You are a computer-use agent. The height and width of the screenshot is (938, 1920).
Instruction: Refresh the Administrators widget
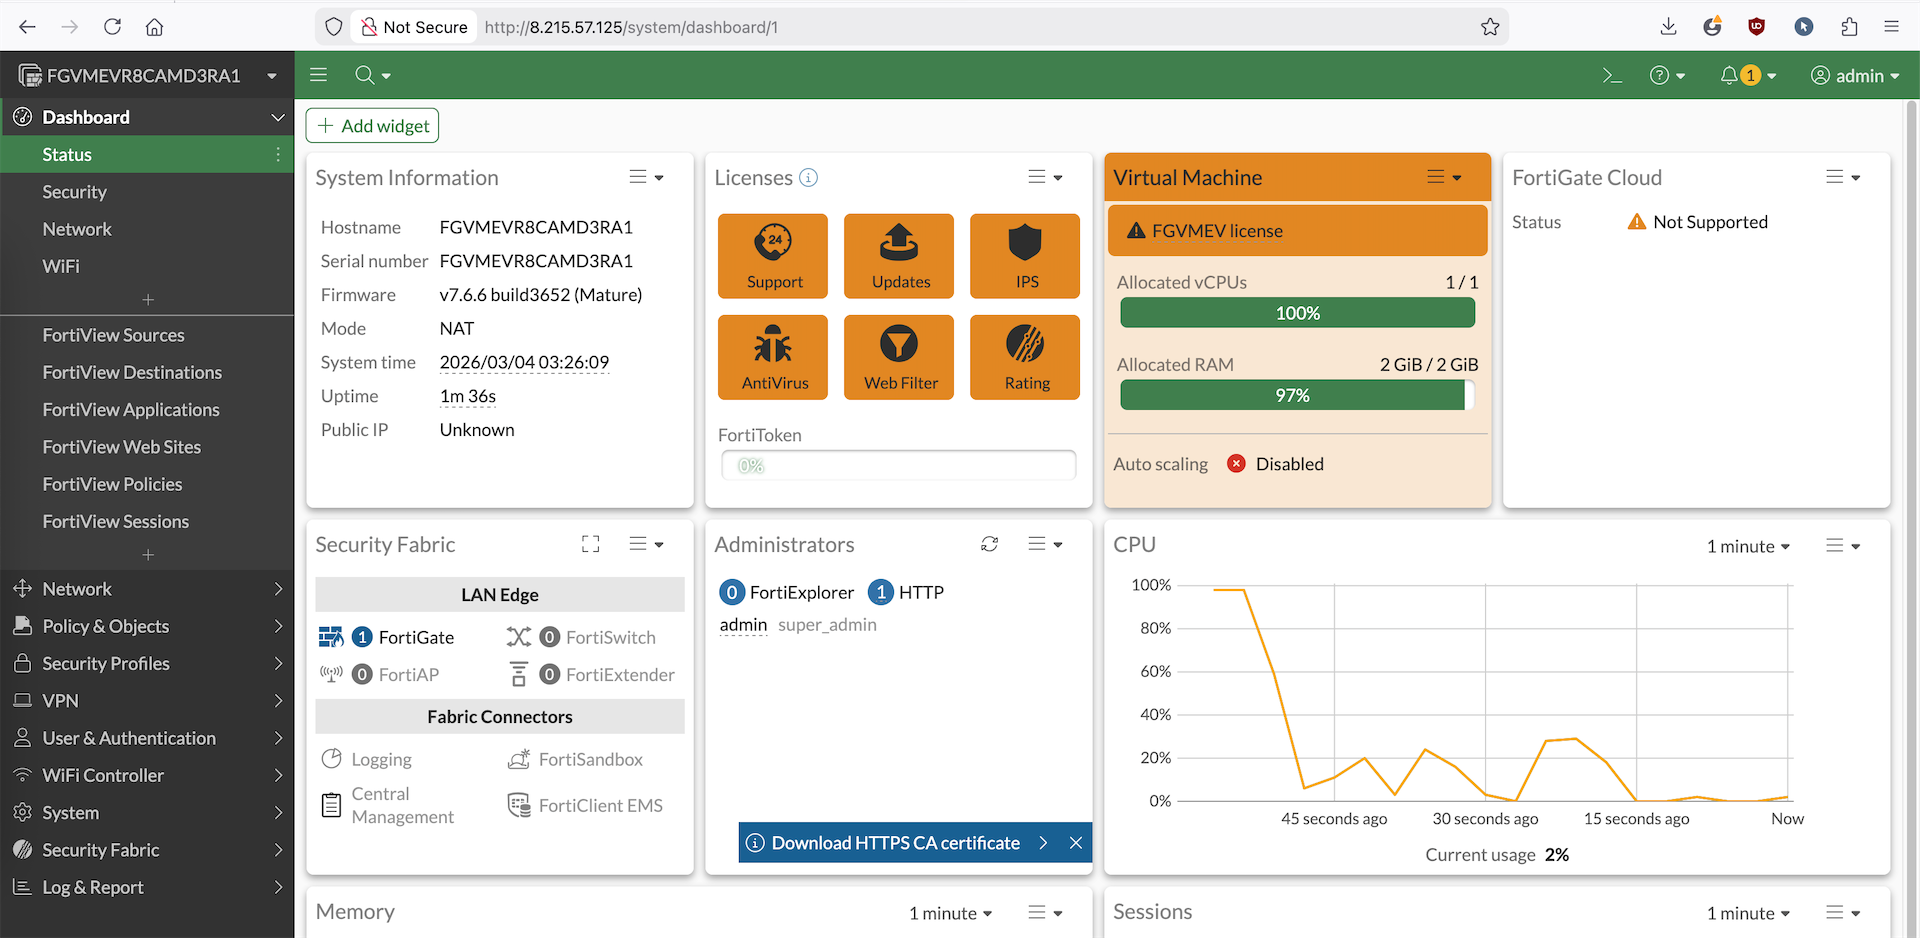point(989,544)
